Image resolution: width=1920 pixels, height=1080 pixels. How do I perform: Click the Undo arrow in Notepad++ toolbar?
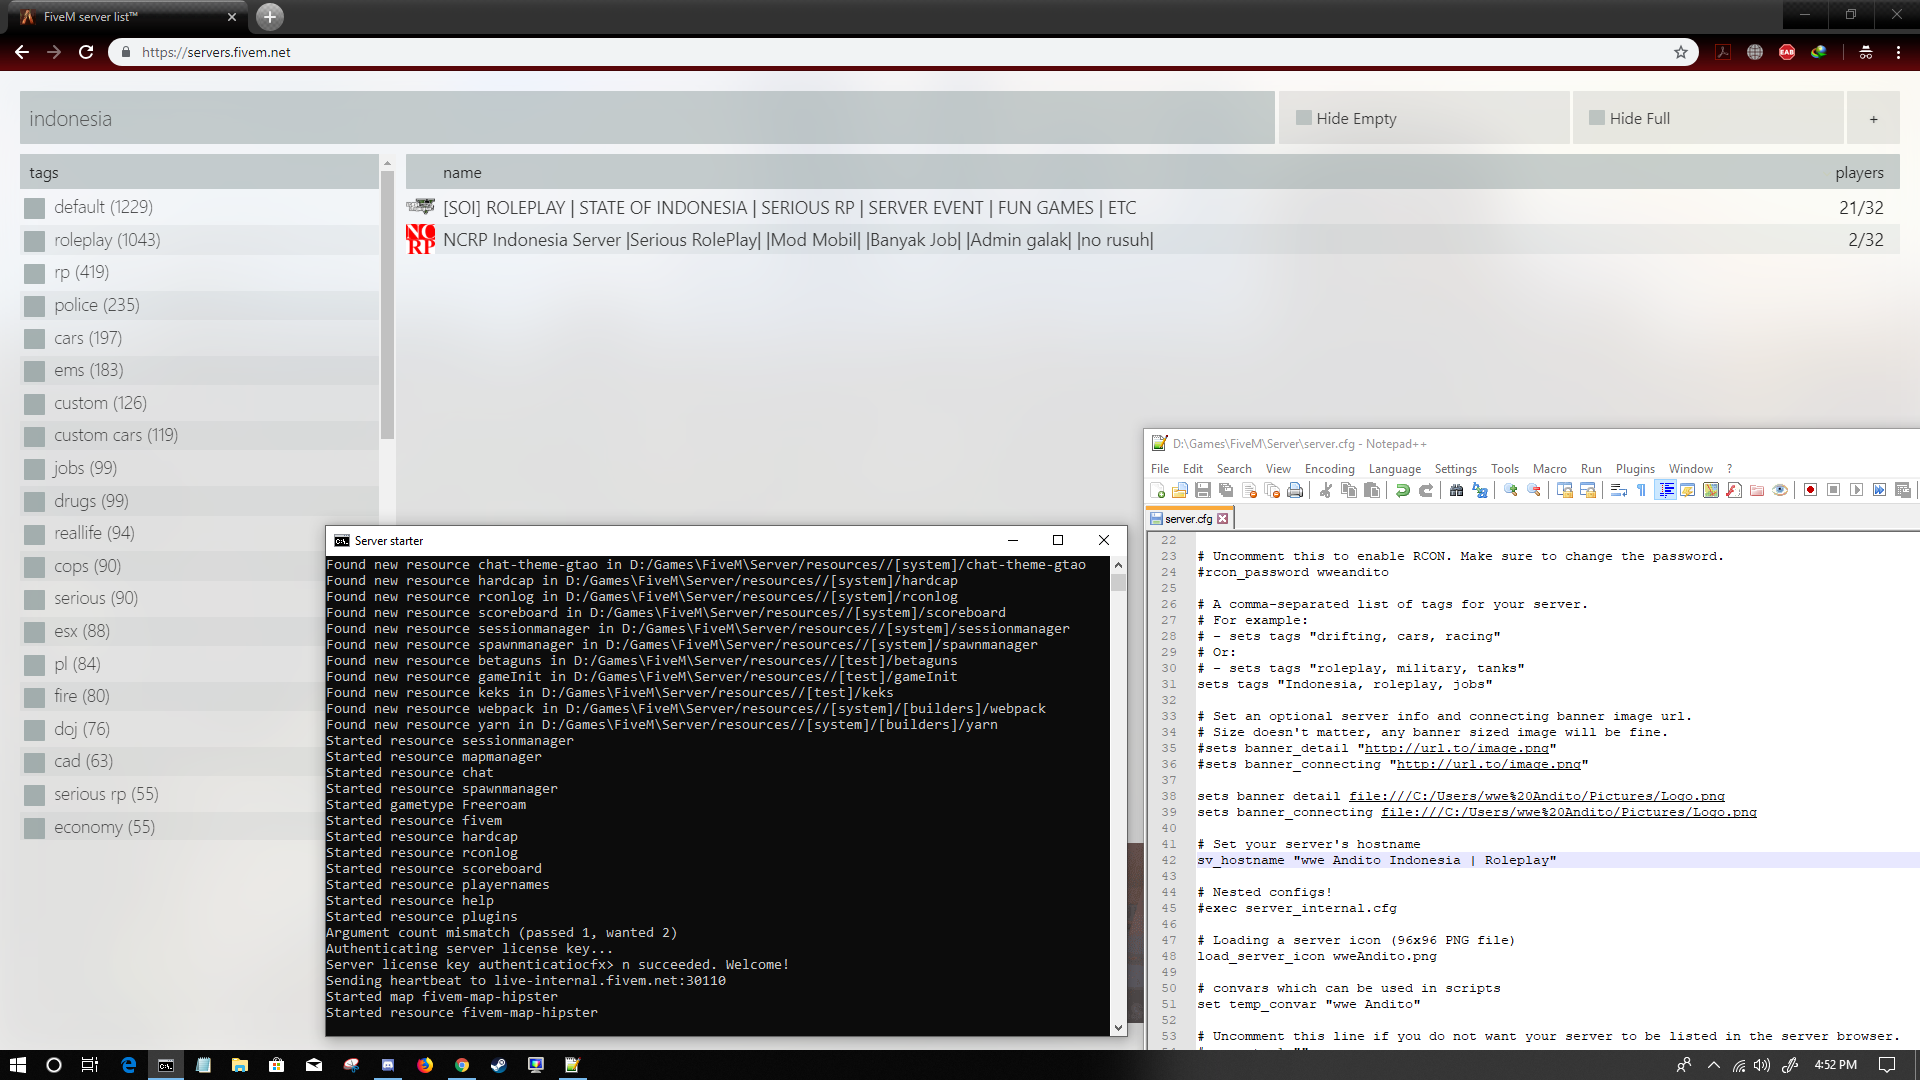(x=1403, y=490)
